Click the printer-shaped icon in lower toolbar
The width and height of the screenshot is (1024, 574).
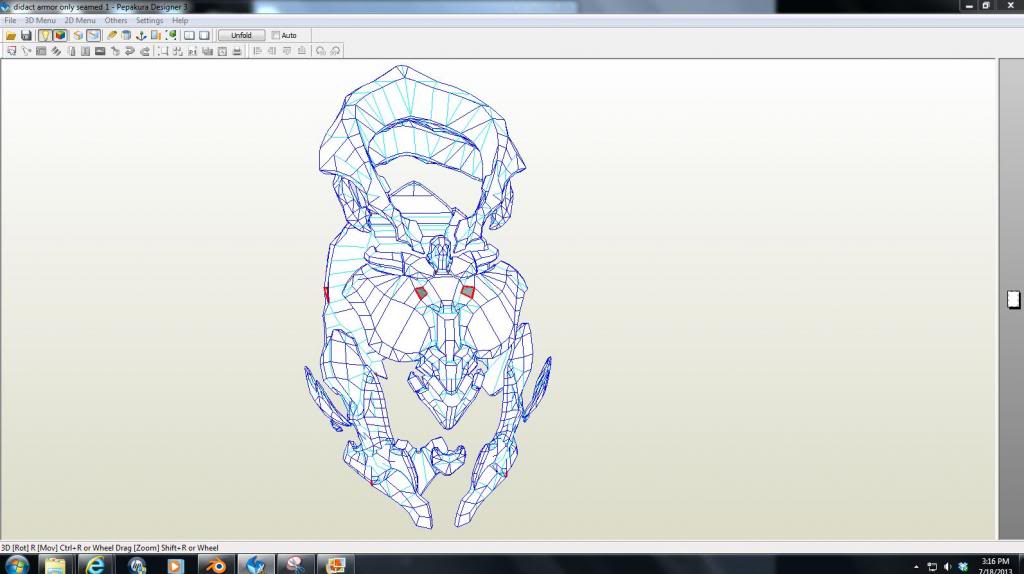[x=236, y=51]
